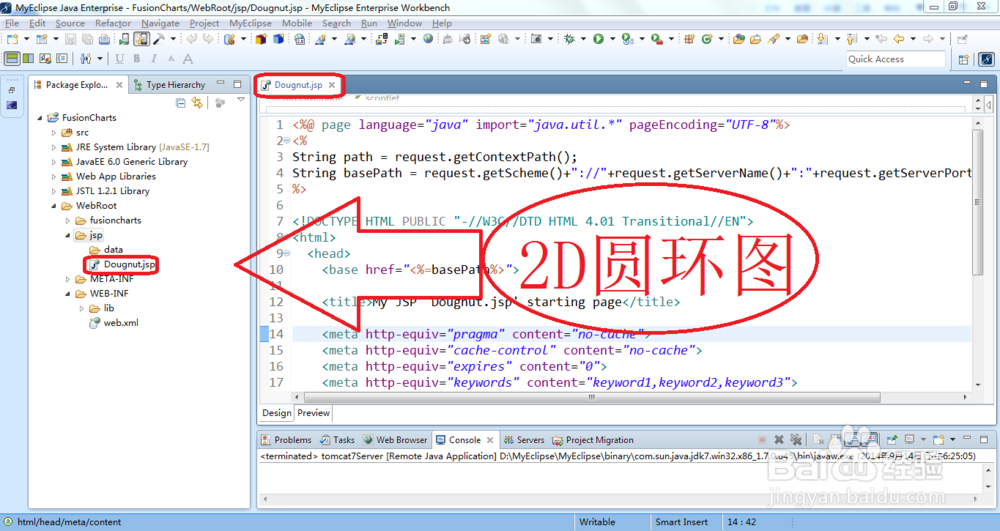
Task: Click in the Quick Access field
Action: pos(895,59)
